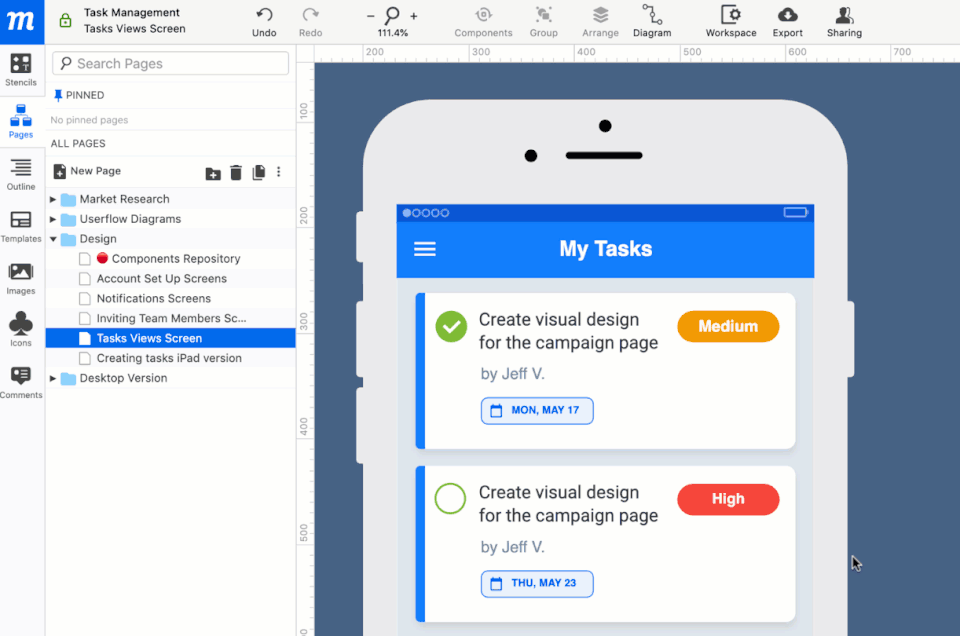Click the My Tasks header title
The width and height of the screenshot is (960, 636).
(606, 249)
